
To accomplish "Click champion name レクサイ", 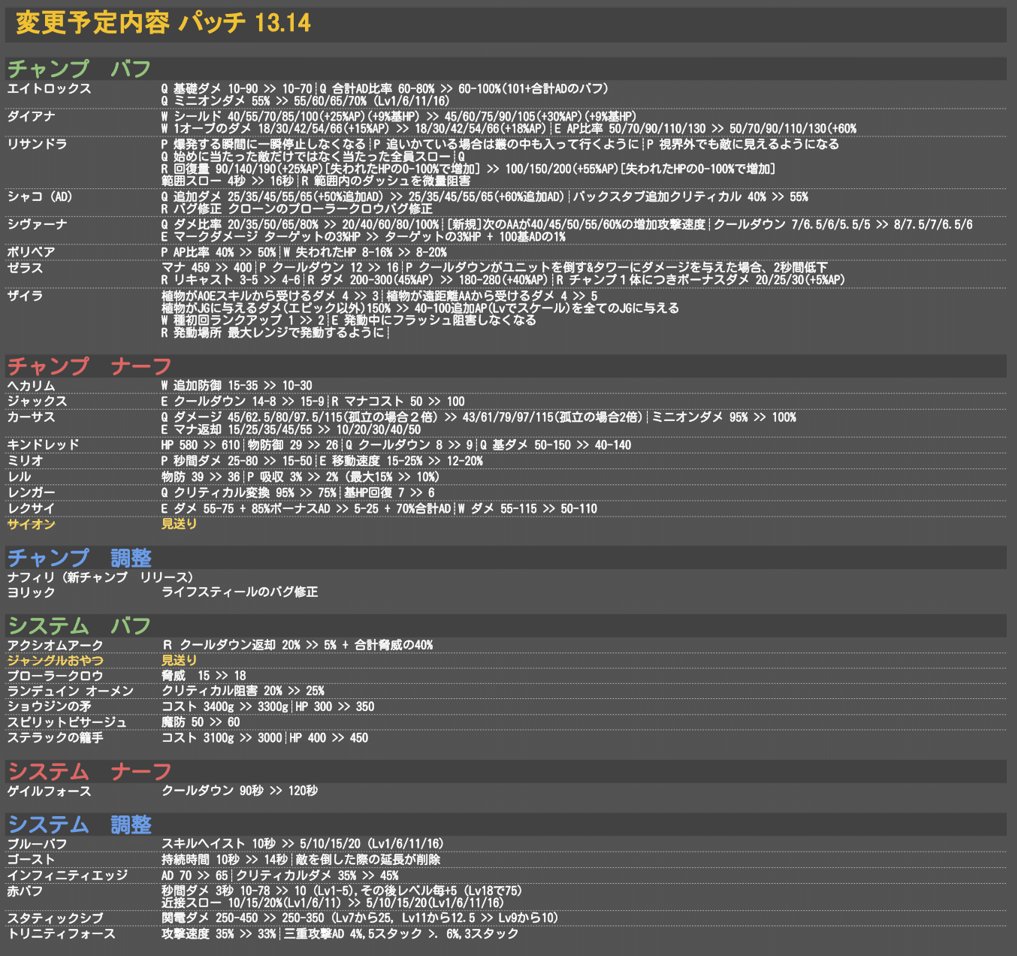I will pos(31,508).
